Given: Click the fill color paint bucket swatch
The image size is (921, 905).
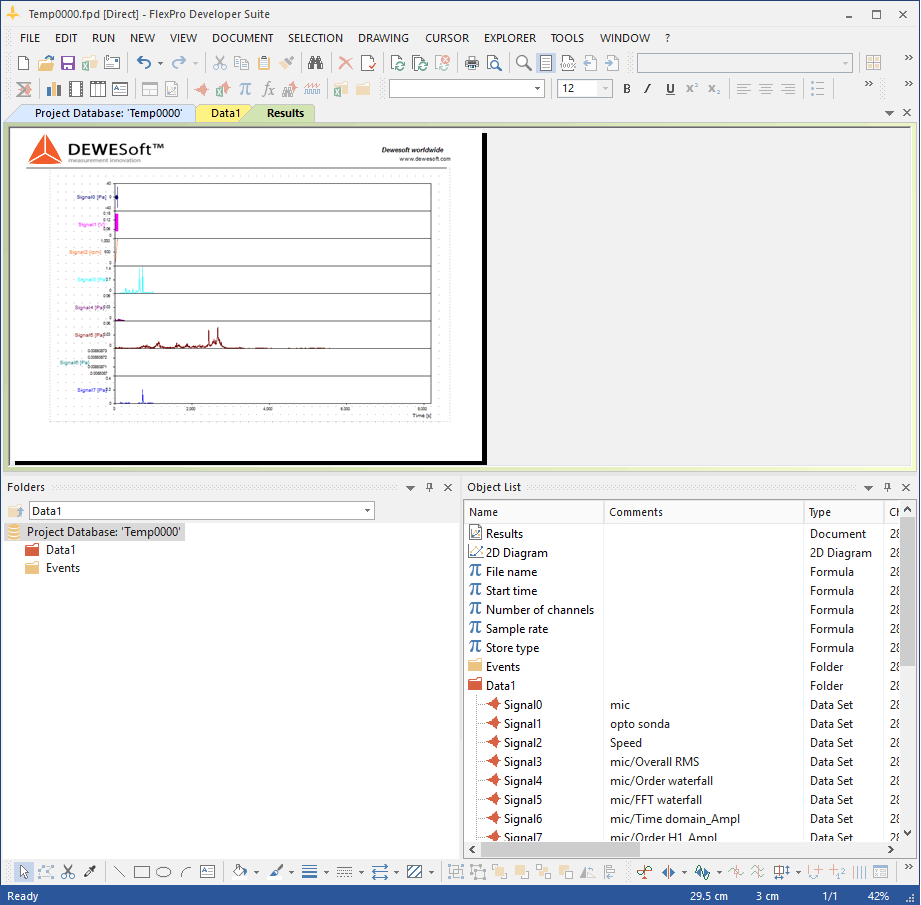Looking at the screenshot, I should 240,872.
